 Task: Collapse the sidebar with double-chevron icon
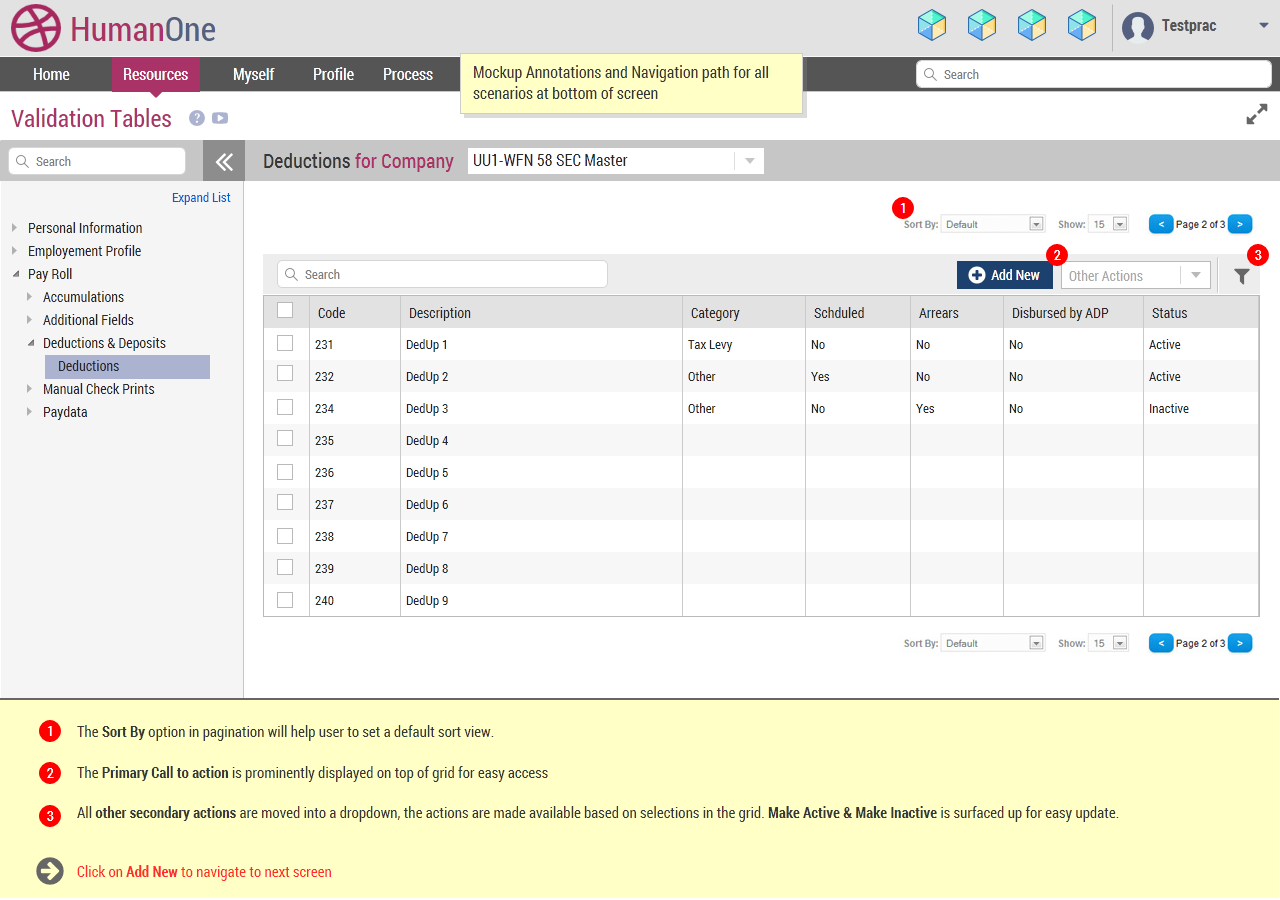224,161
